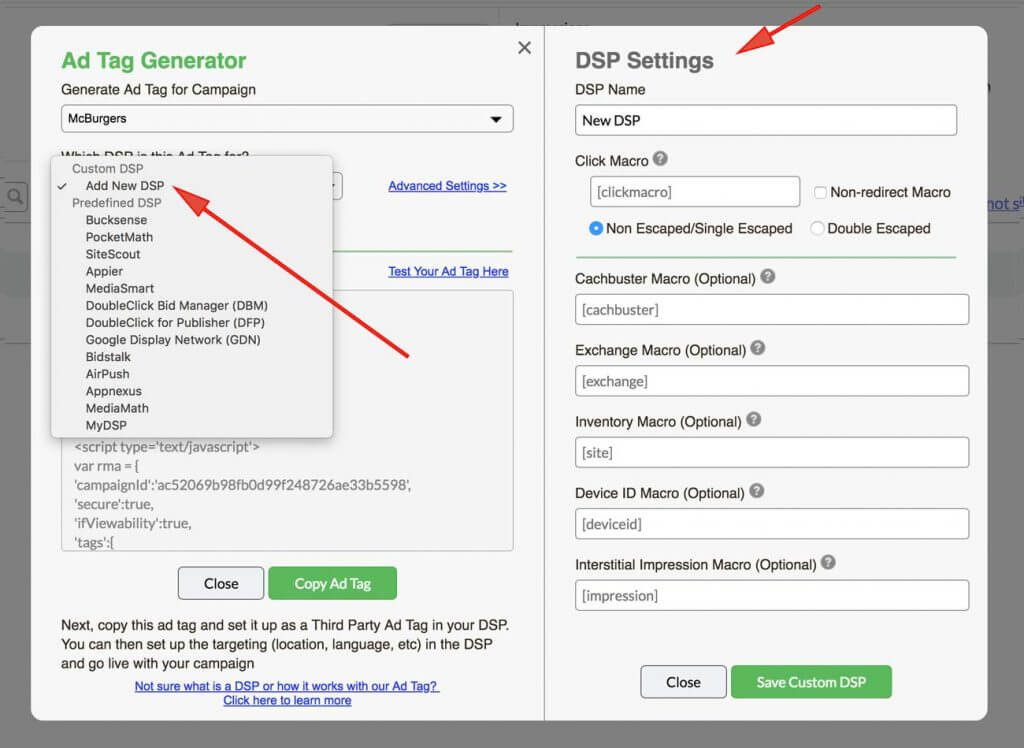This screenshot has height=748, width=1024.
Task: Enable the Non-redirect Macro checkbox
Action: tap(821, 192)
